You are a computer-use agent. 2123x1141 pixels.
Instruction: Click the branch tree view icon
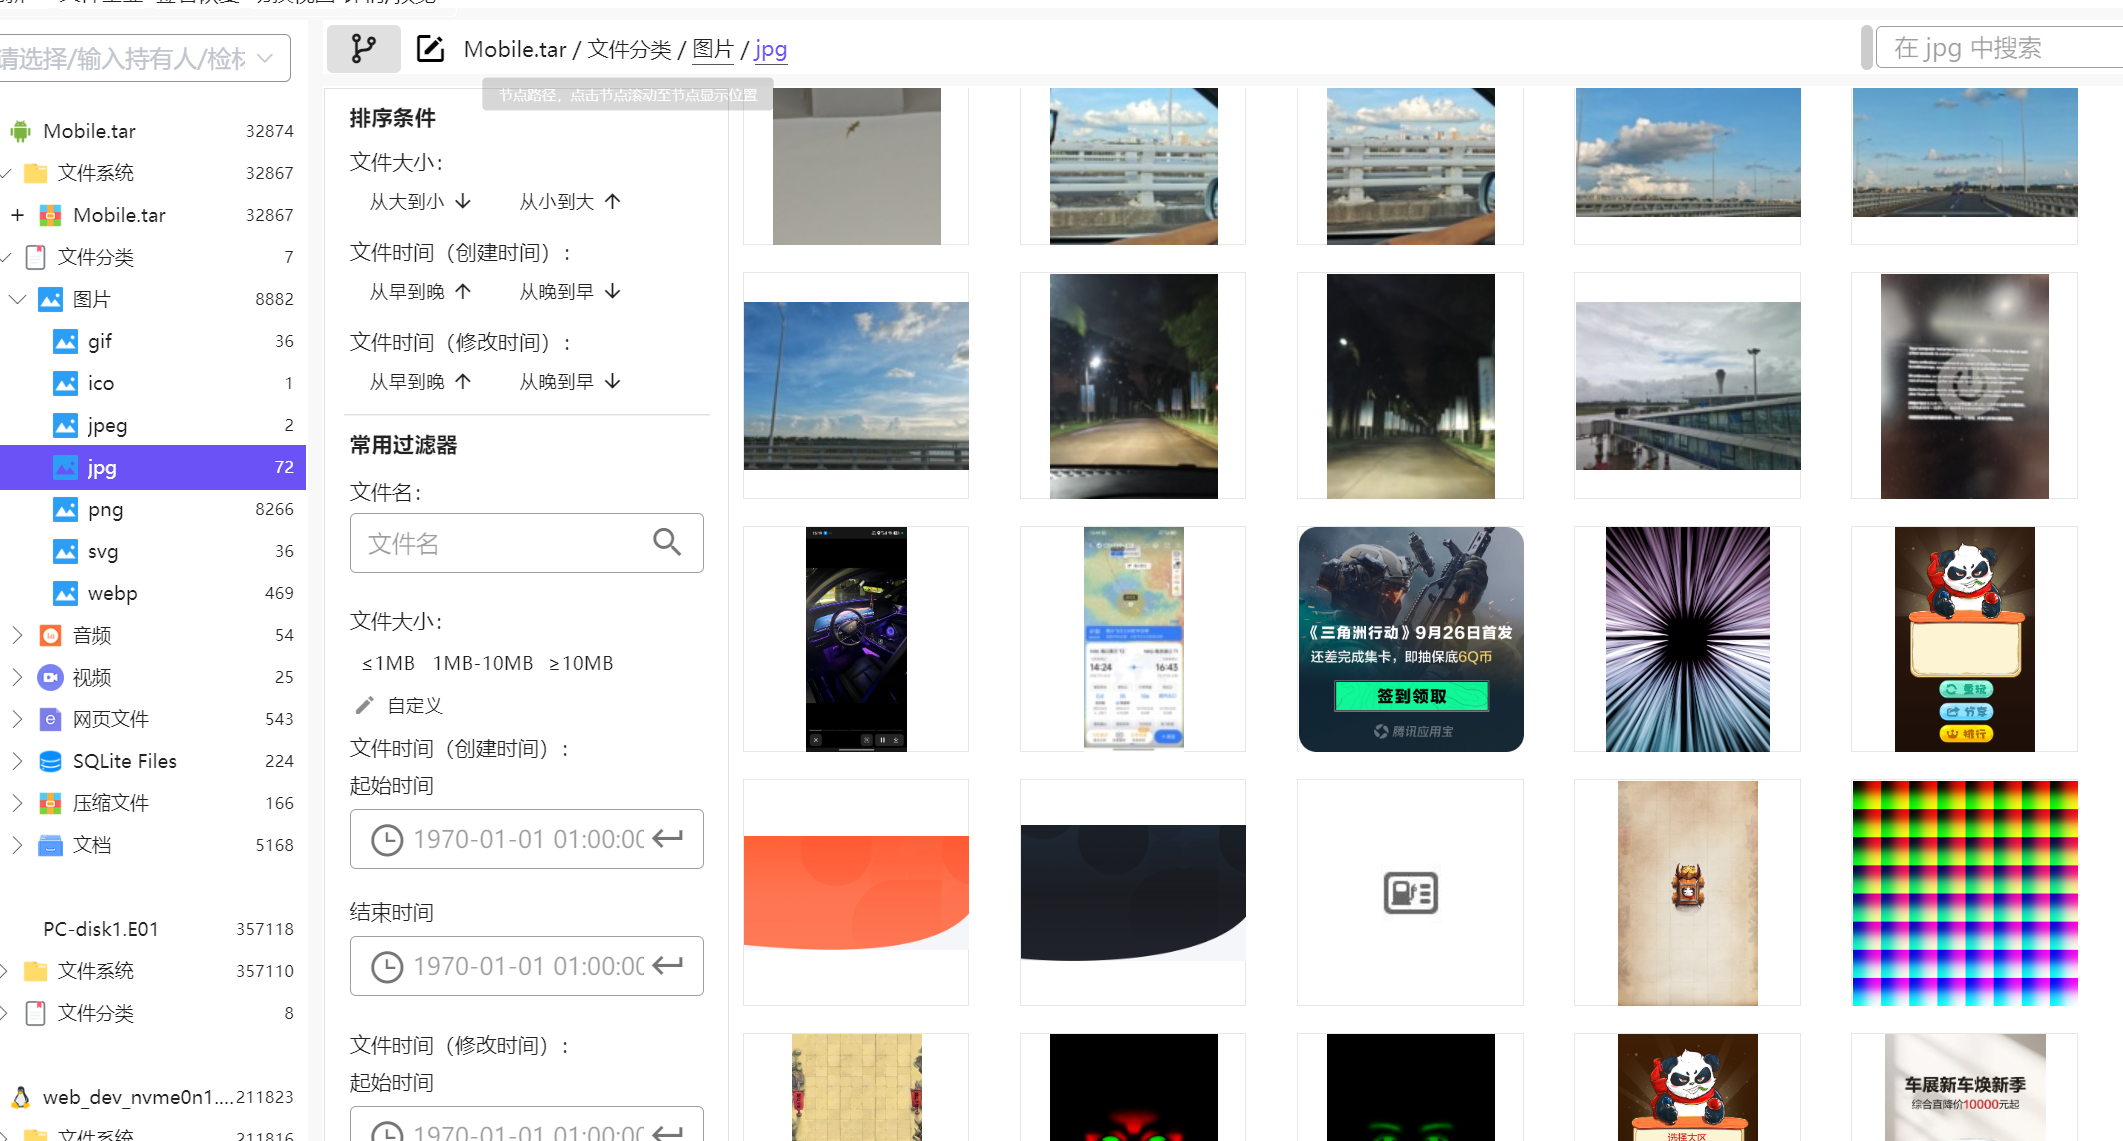(363, 49)
